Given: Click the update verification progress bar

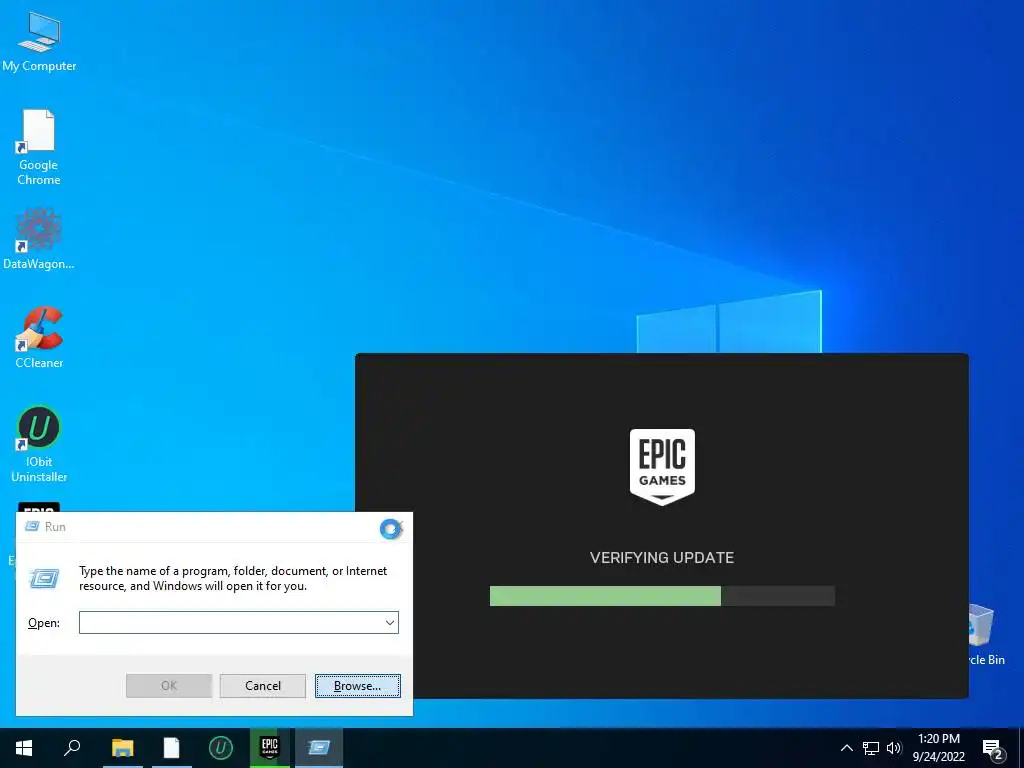Looking at the screenshot, I should 662,596.
